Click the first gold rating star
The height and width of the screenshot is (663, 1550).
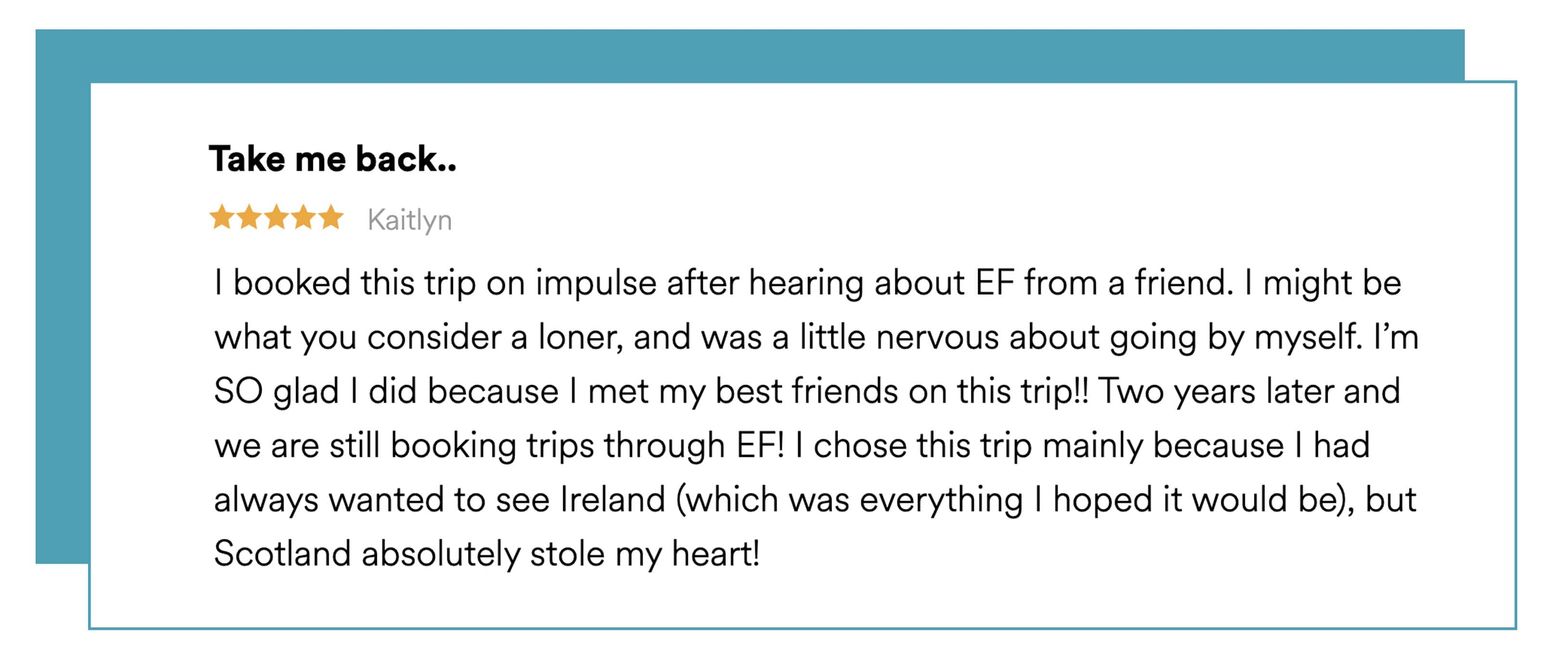pos(222,217)
